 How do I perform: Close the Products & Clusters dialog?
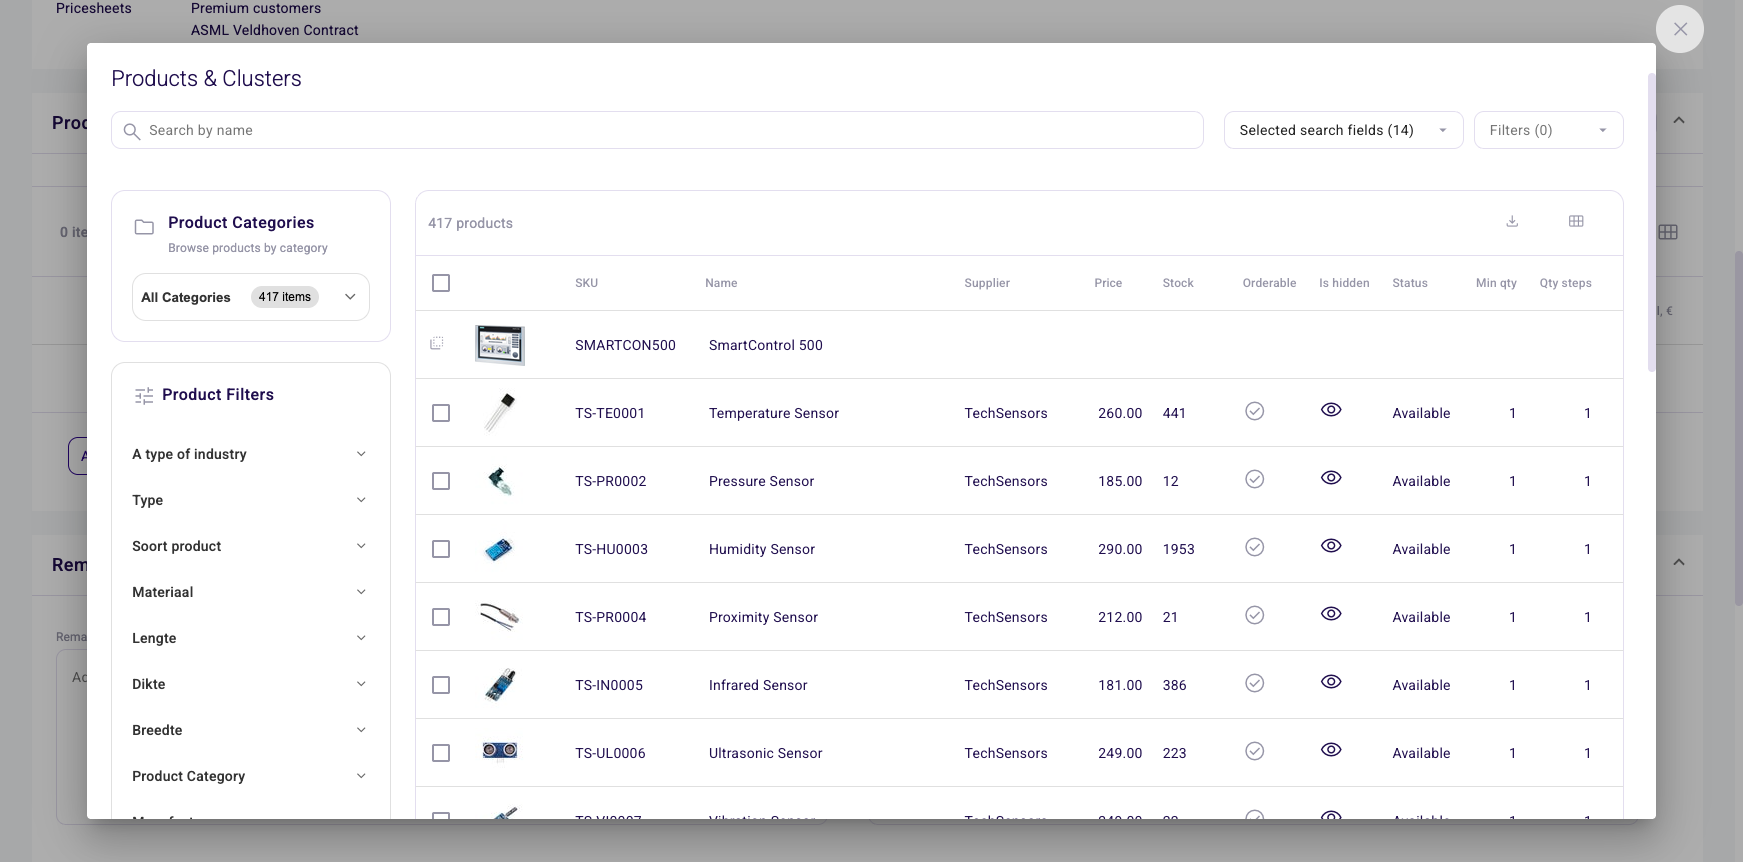[x=1680, y=29]
